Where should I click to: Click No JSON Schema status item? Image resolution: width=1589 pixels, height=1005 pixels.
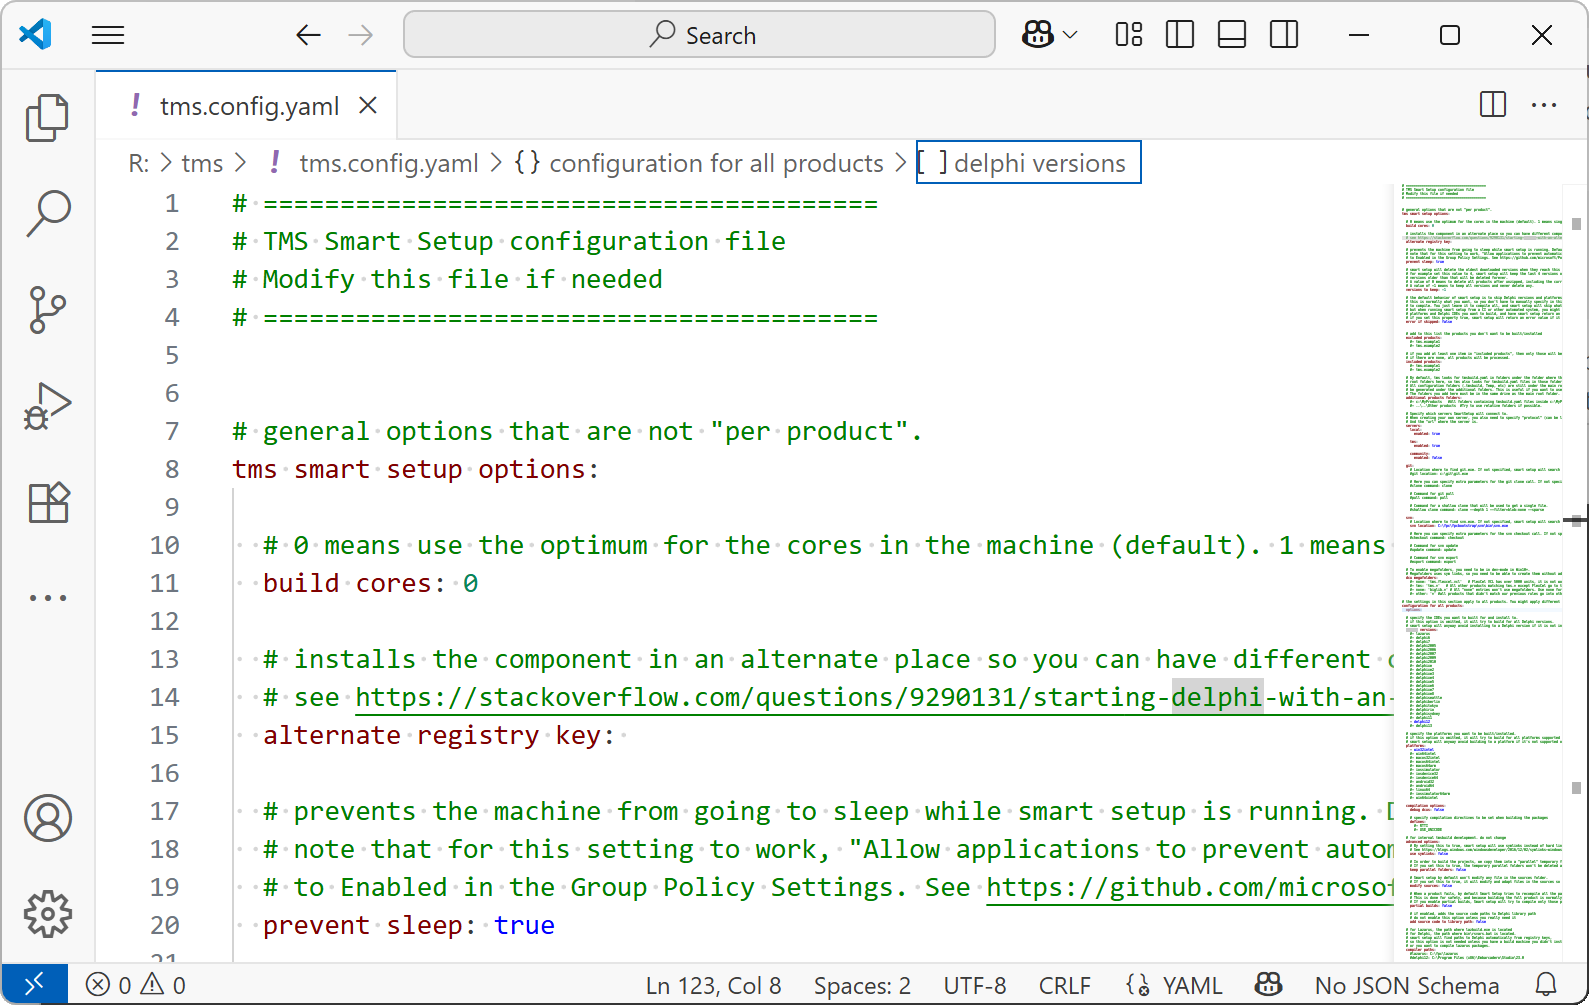pos(1406,985)
